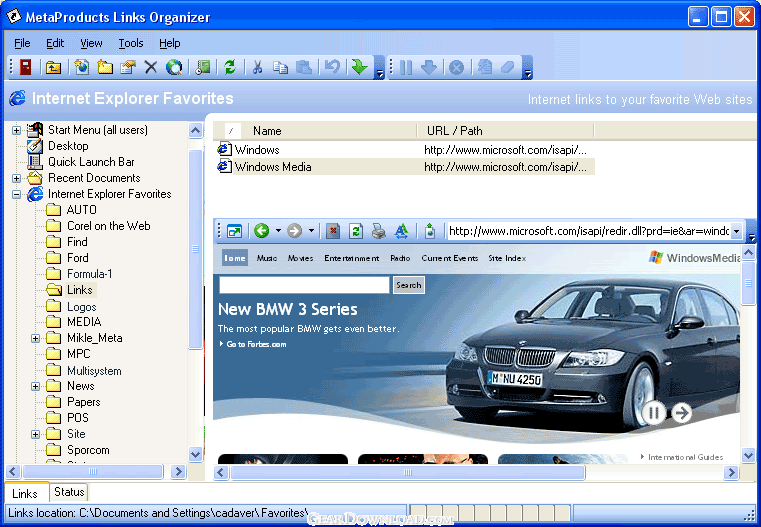This screenshot has height=527, width=761.
Task: Click the web page search text box
Action: (304, 285)
